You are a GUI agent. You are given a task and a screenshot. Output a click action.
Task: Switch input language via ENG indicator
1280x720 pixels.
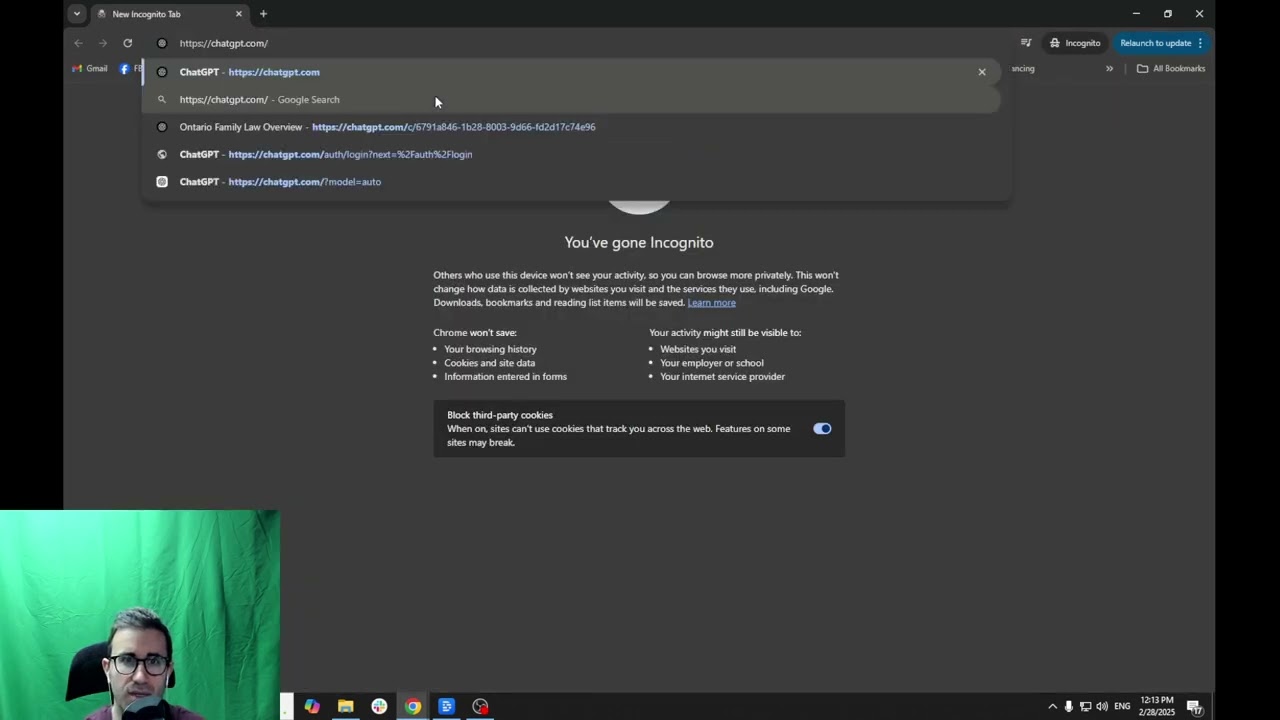point(1122,706)
